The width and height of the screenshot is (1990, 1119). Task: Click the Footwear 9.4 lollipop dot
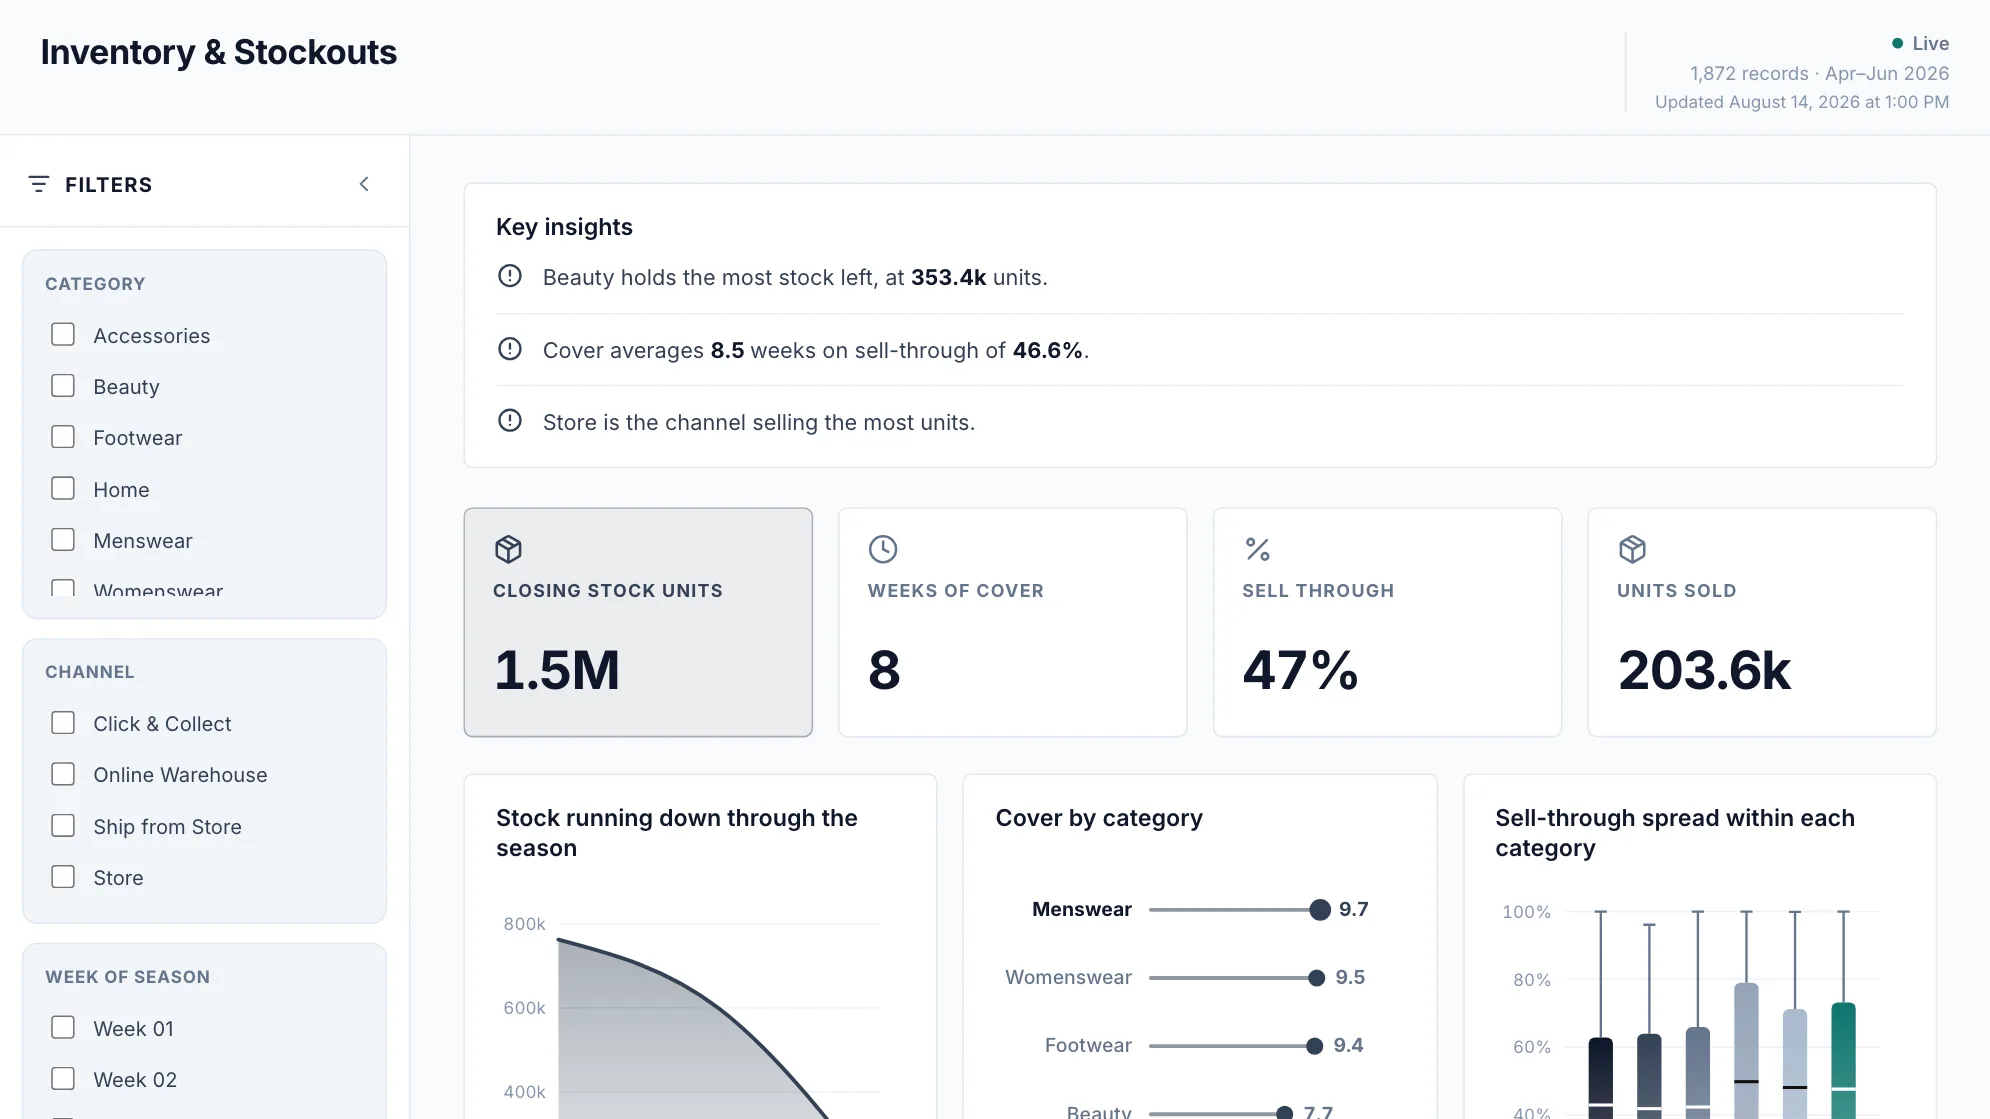[x=1315, y=1045]
